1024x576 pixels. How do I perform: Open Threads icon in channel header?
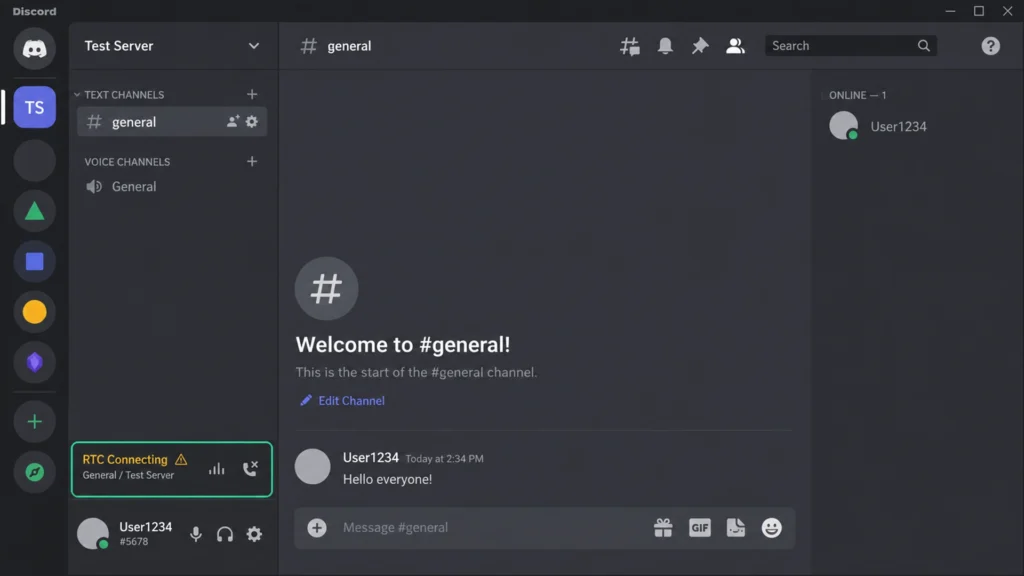(x=630, y=46)
